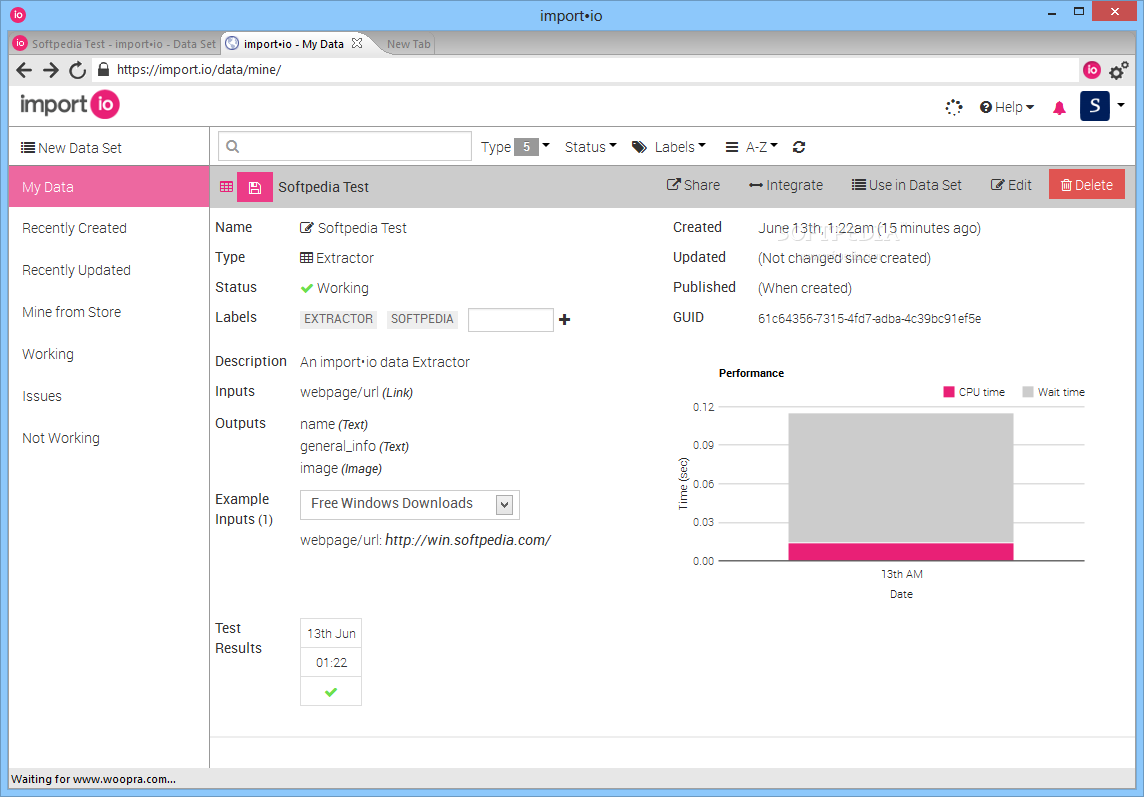This screenshot has width=1144, height=797.
Task: Switch to Softpedia Test browser tab
Action: point(115,44)
